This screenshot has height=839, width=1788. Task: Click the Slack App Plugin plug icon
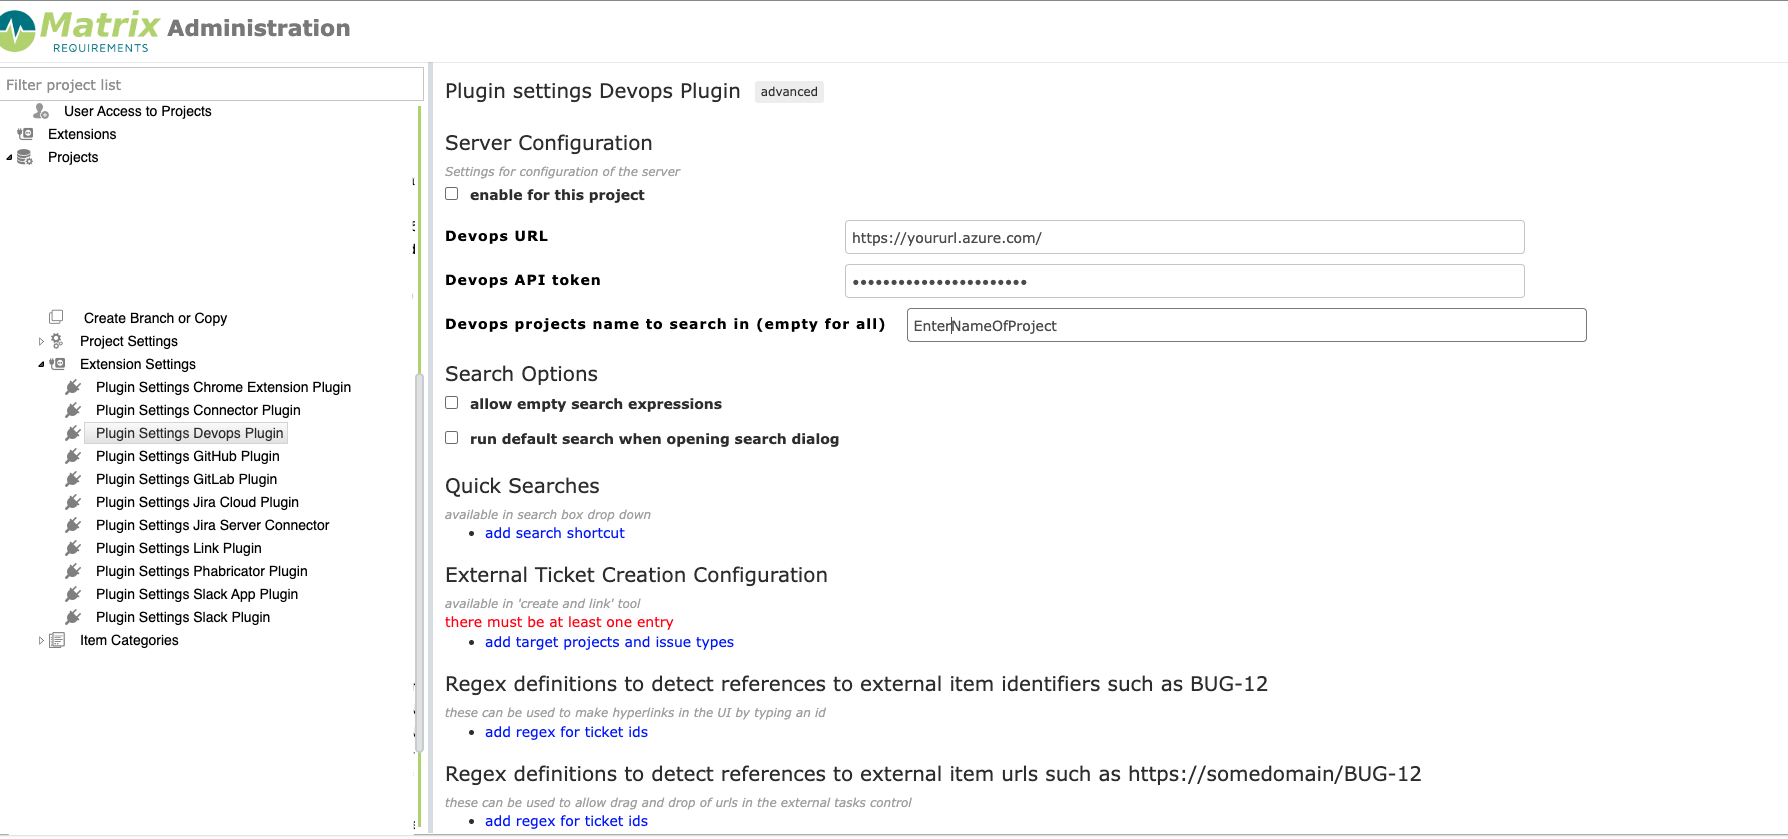pyautogui.click(x=73, y=594)
